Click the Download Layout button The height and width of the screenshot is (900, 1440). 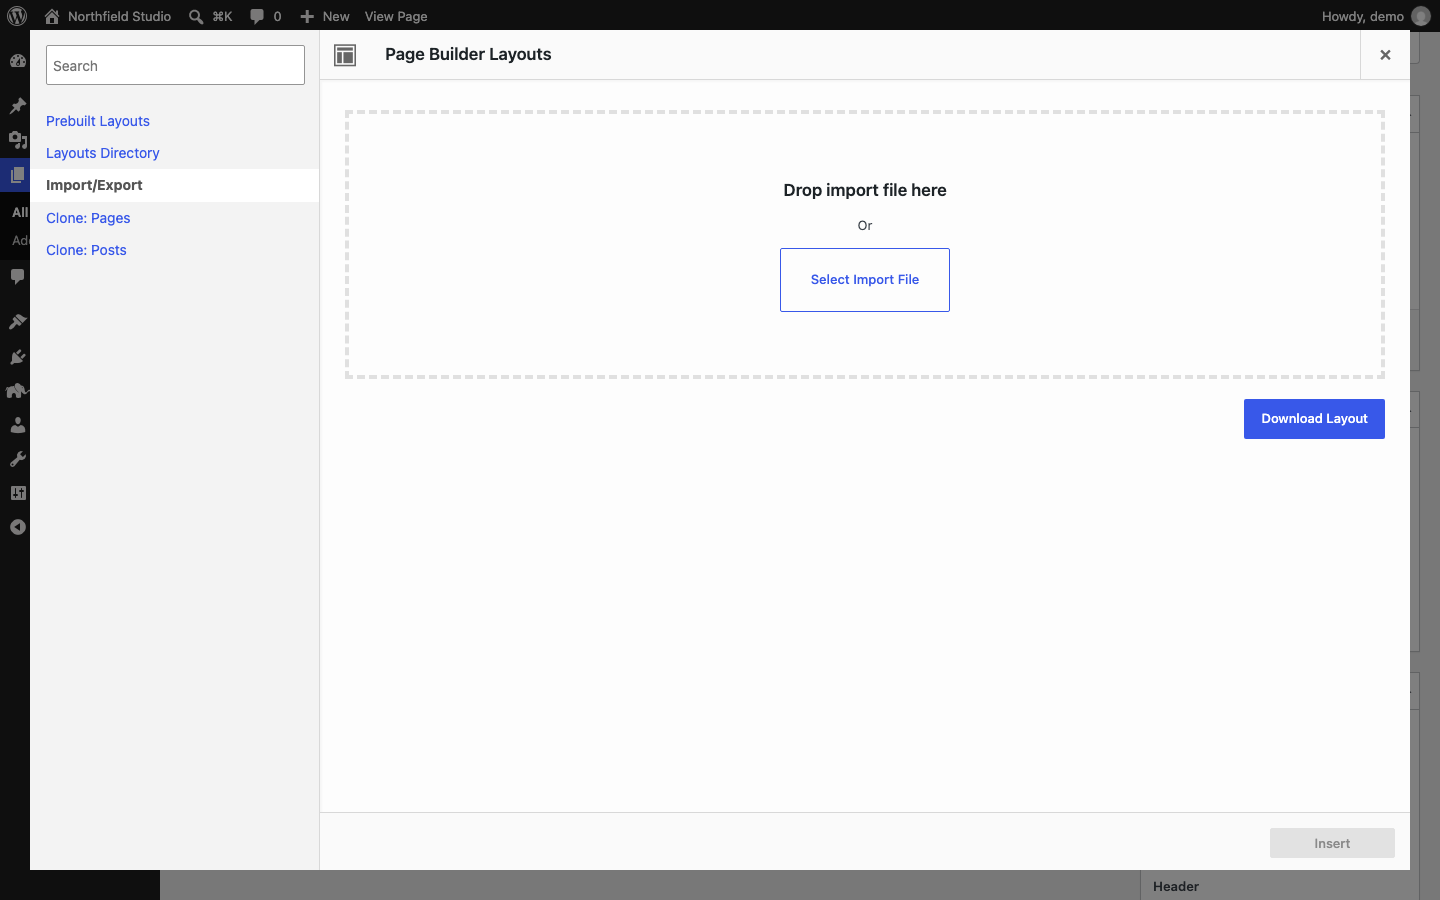click(1314, 419)
